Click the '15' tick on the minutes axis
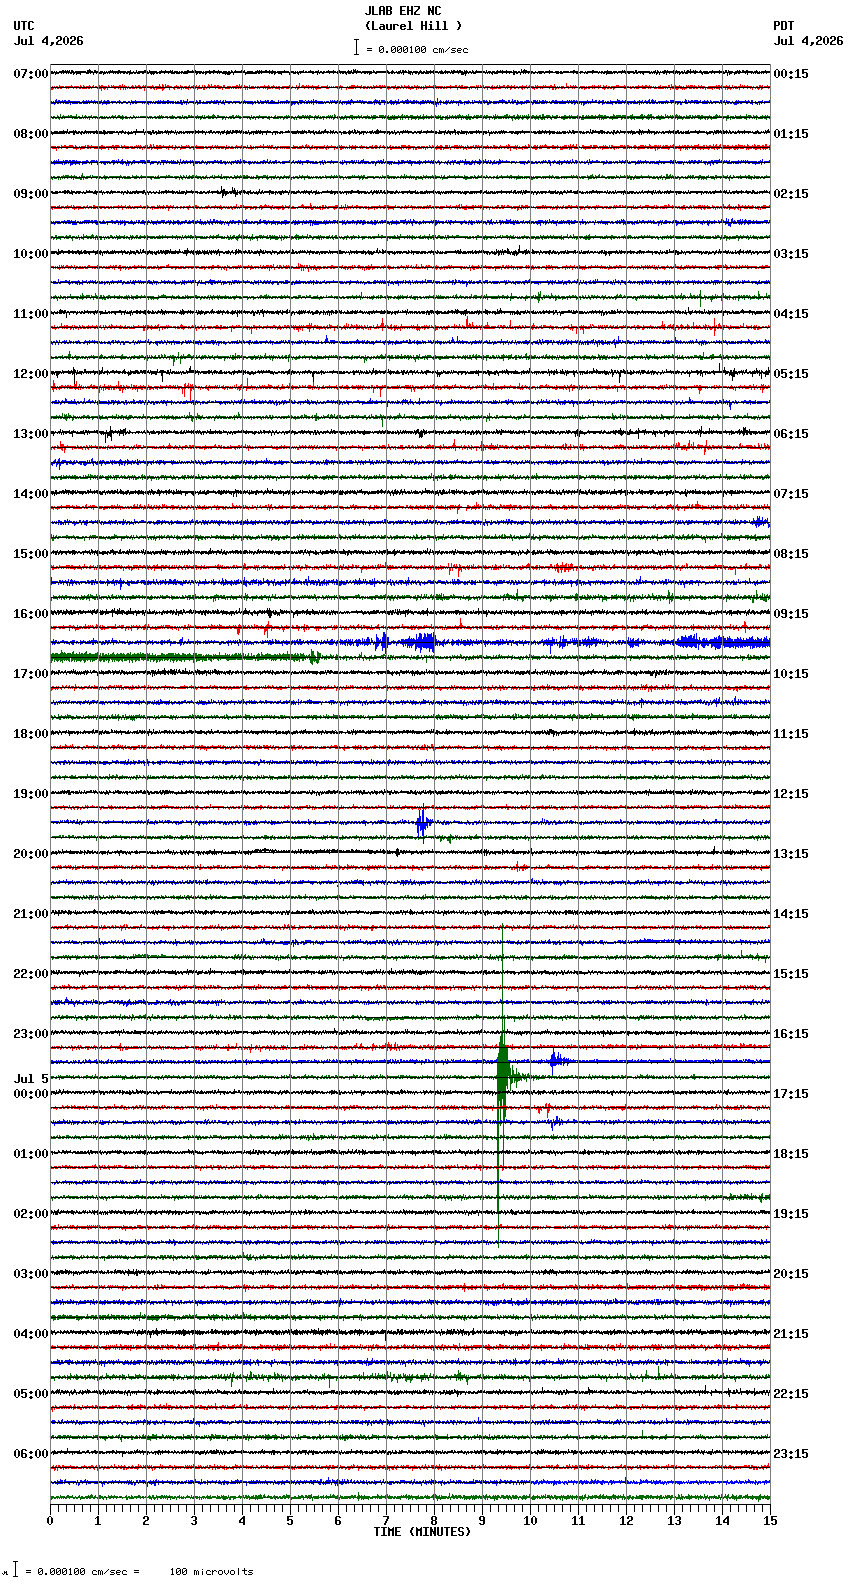 (x=769, y=1521)
